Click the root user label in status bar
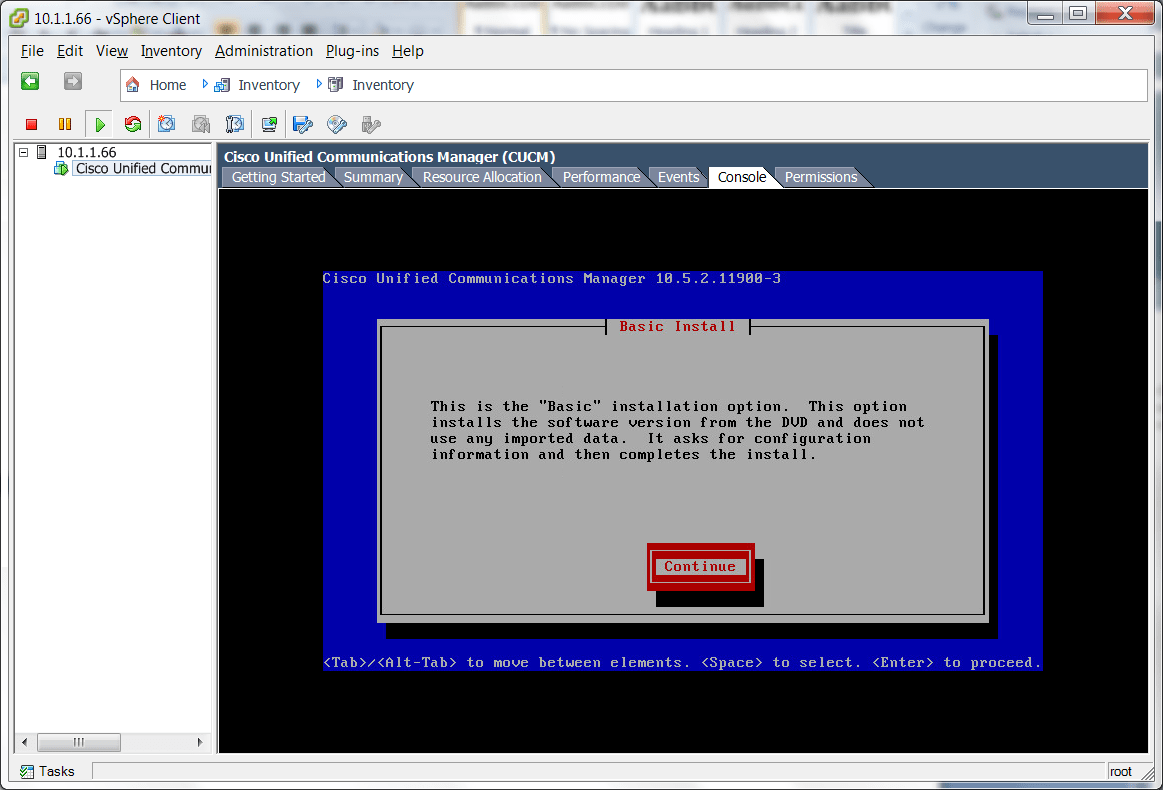Screen dimensions: 1163x790 [1121, 771]
